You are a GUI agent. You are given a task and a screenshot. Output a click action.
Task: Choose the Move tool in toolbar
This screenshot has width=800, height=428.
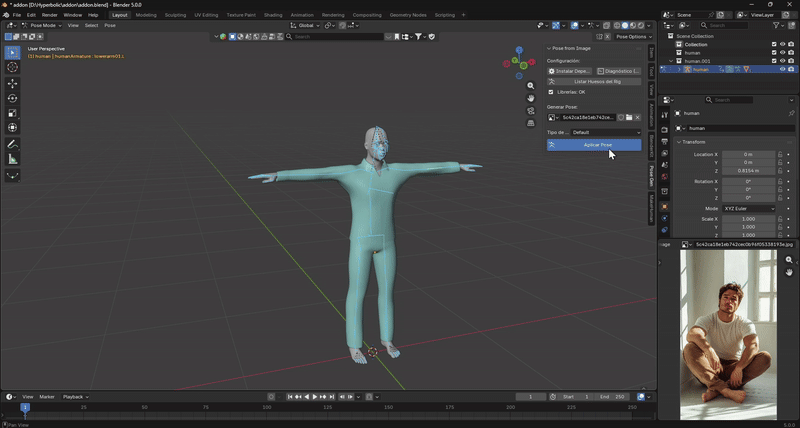tap(12, 84)
